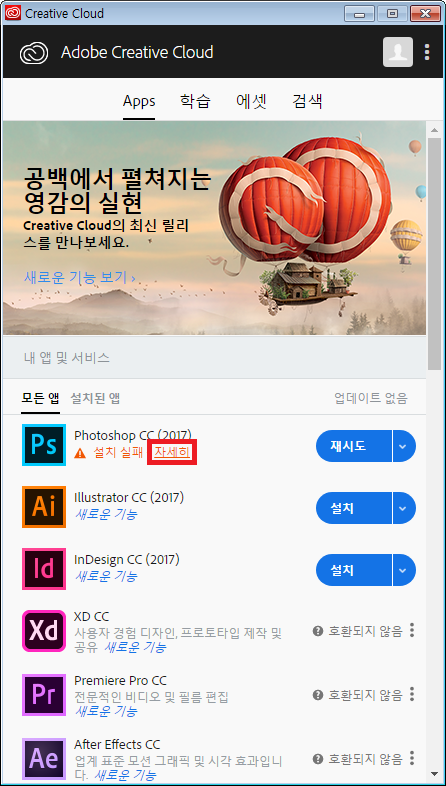Click the Photoshop CC (2017) title
Viewport: 446px width, 786px height.
[133, 435]
